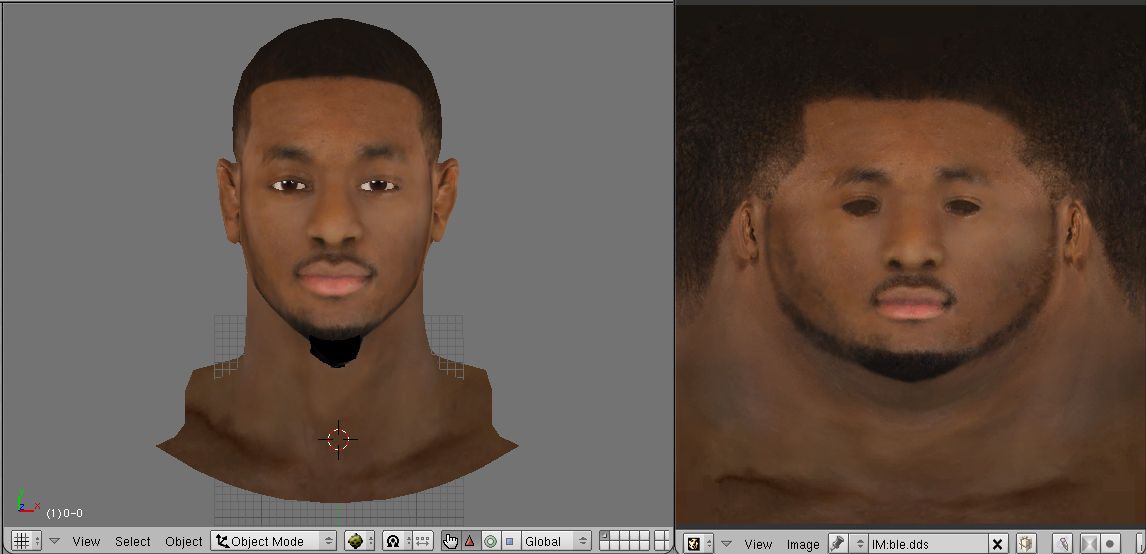Select the first layer button

(604, 536)
